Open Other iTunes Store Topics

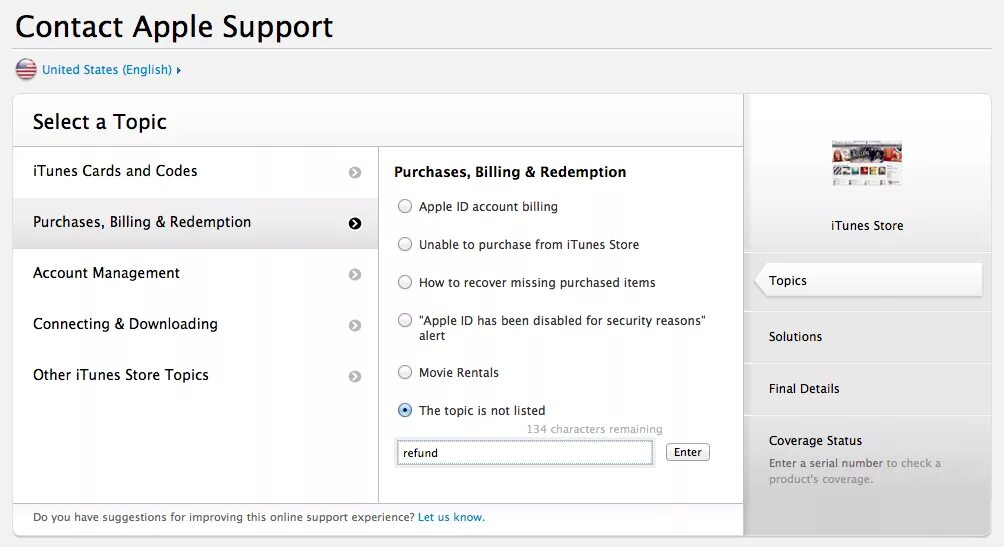(195, 375)
